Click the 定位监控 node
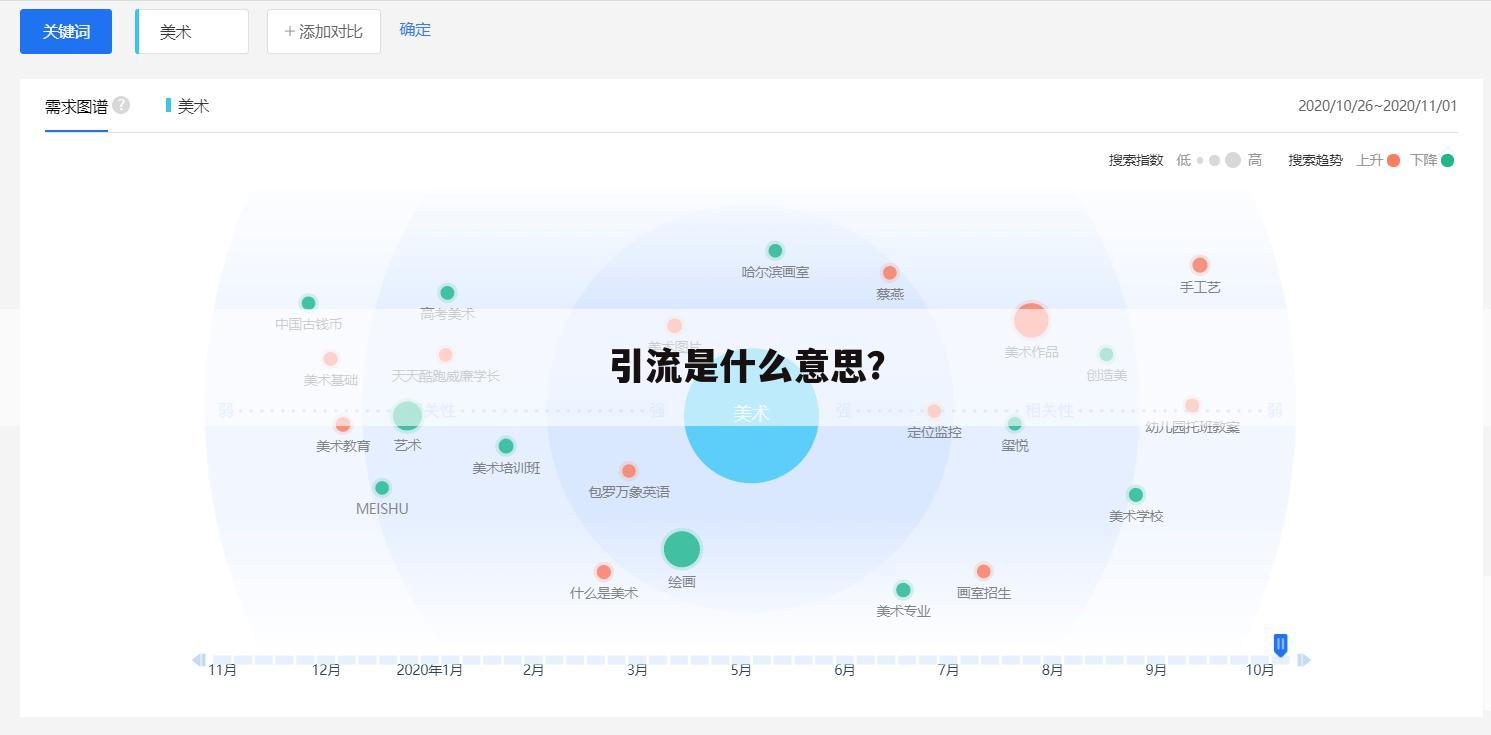The image size is (1491, 735). click(x=934, y=411)
